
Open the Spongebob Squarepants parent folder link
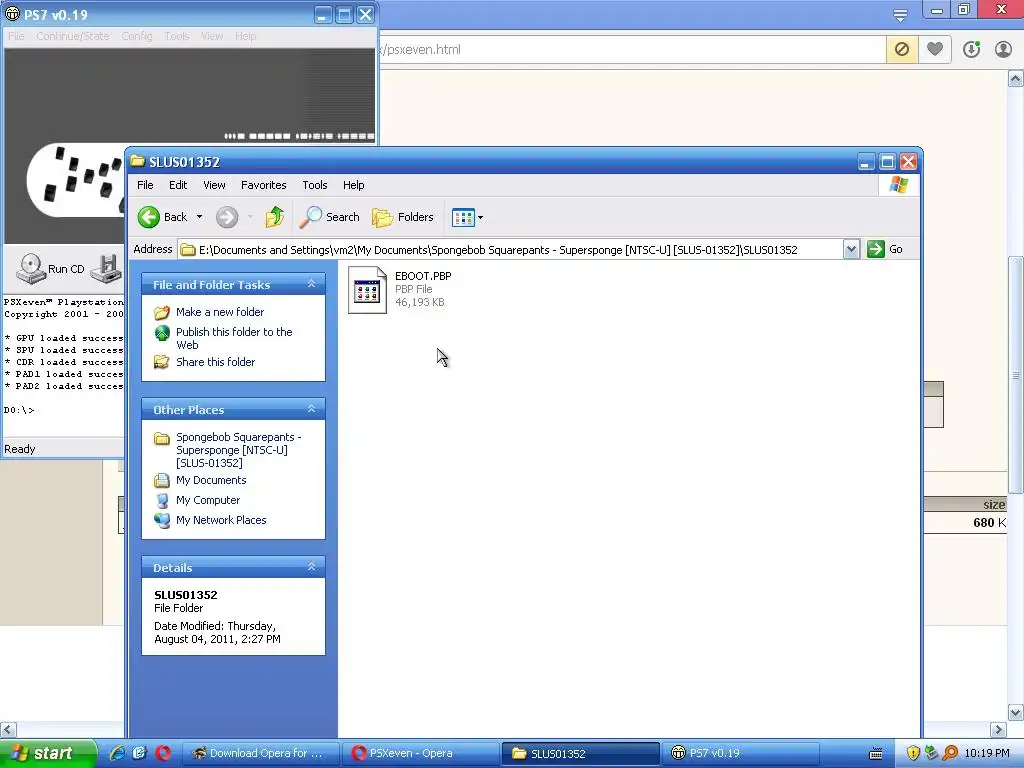tap(238, 450)
